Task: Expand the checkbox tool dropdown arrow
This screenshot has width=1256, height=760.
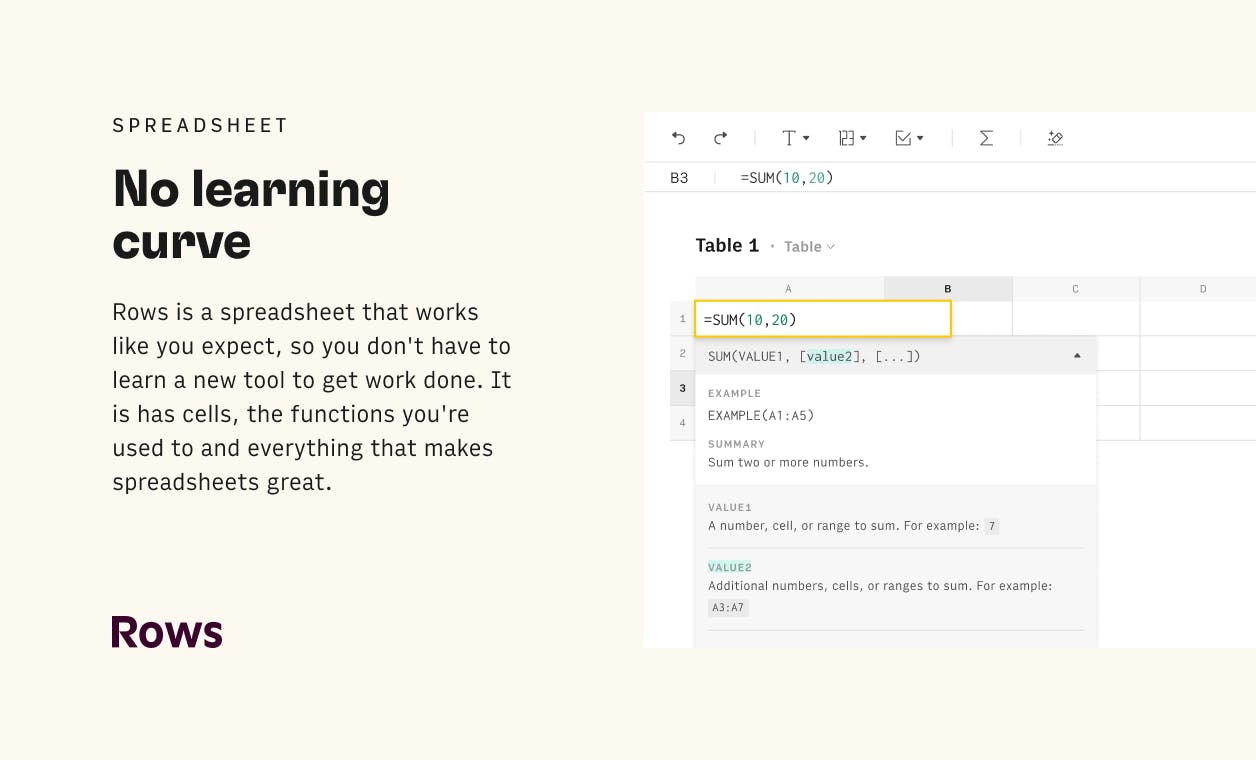Action: (920, 138)
